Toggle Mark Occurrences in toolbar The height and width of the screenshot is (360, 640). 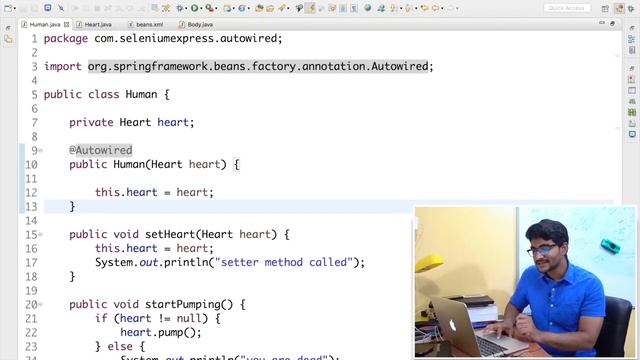(x=310, y=8)
